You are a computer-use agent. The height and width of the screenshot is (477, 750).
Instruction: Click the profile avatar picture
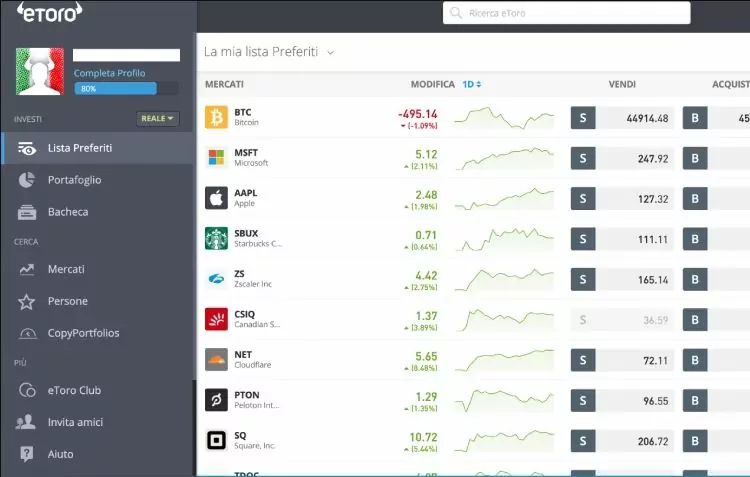(40, 71)
